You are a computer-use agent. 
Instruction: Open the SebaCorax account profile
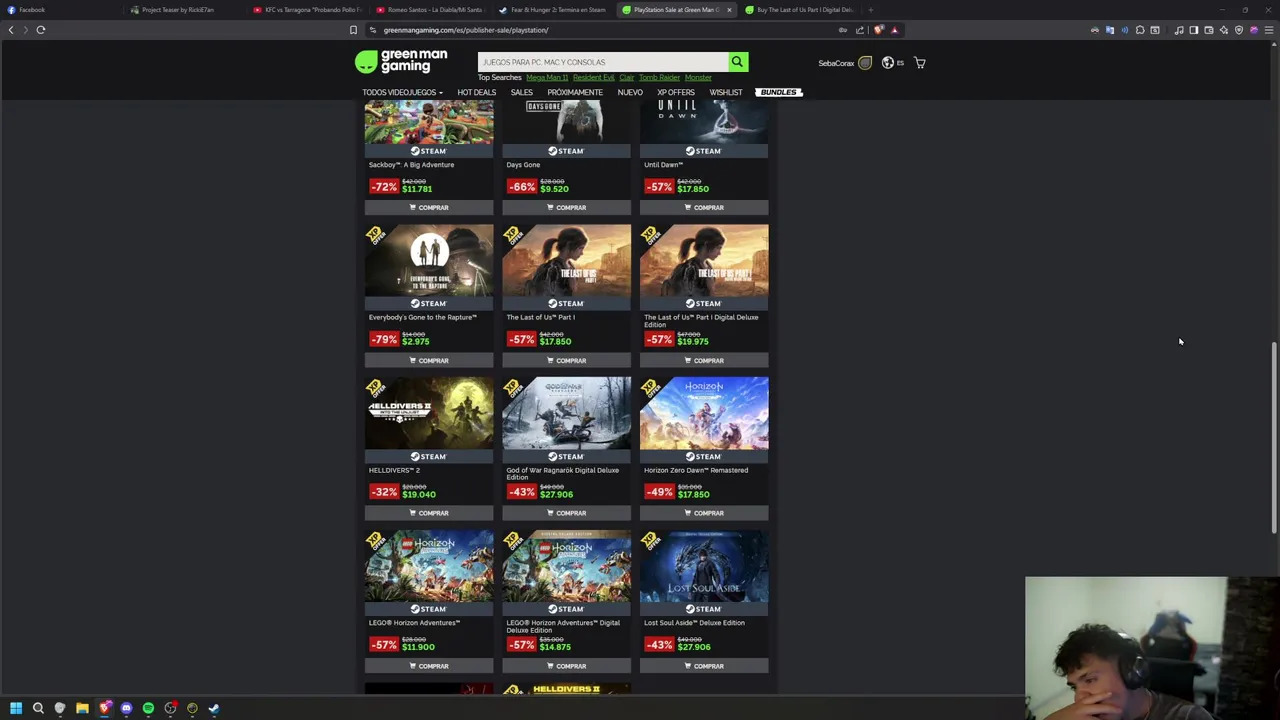(x=845, y=63)
